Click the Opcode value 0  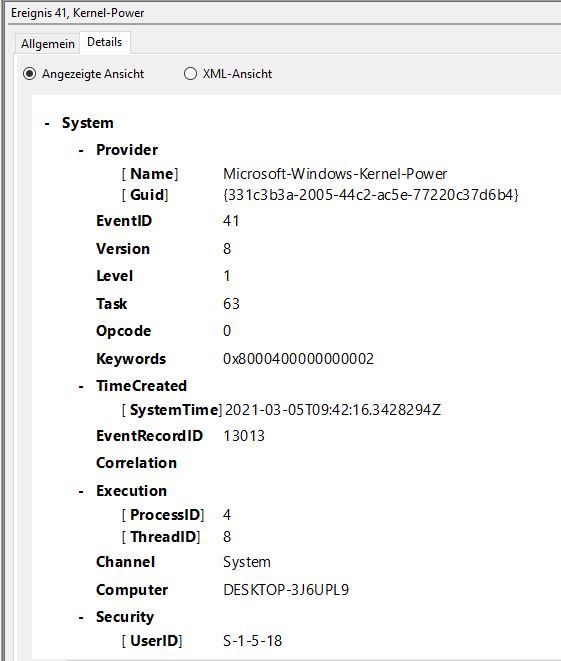pos(227,331)
